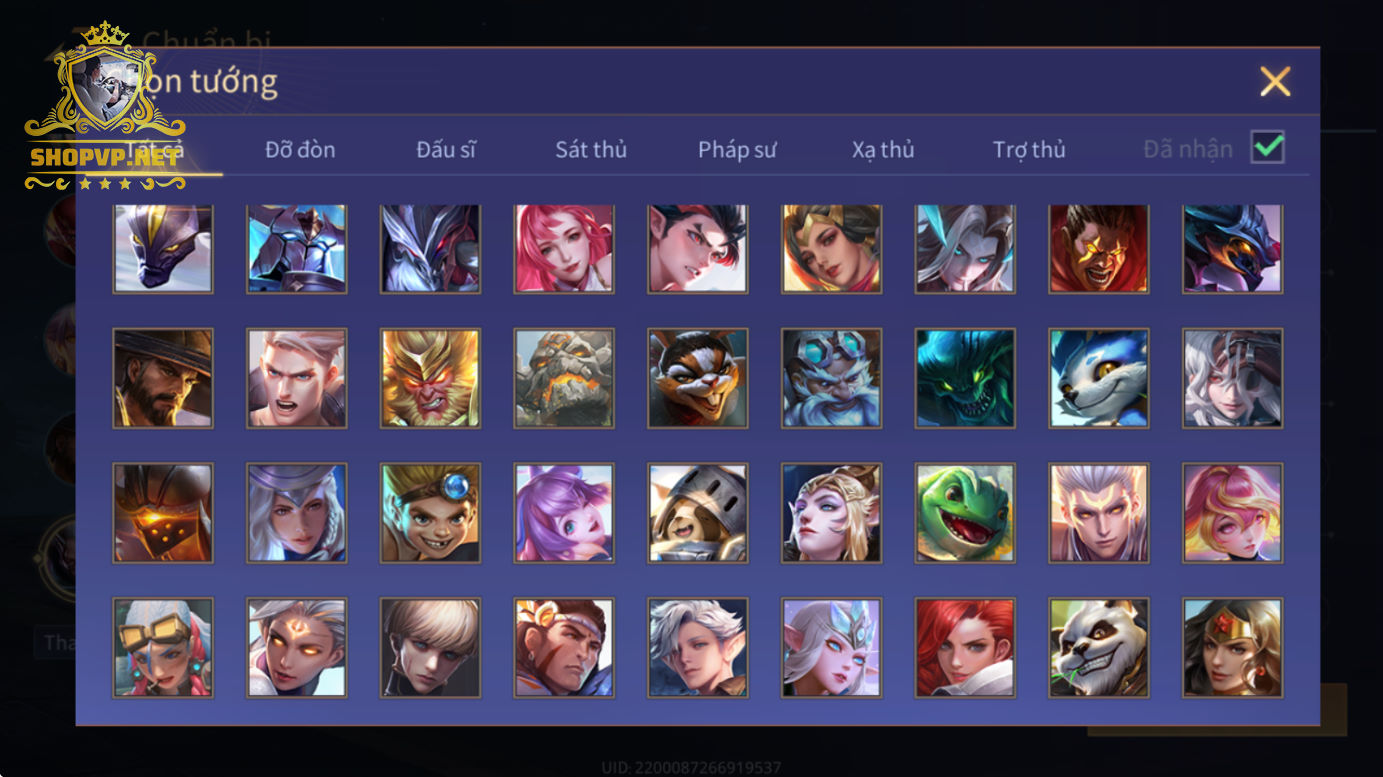Open the Đấu sĩ tab

coord(446,150)
